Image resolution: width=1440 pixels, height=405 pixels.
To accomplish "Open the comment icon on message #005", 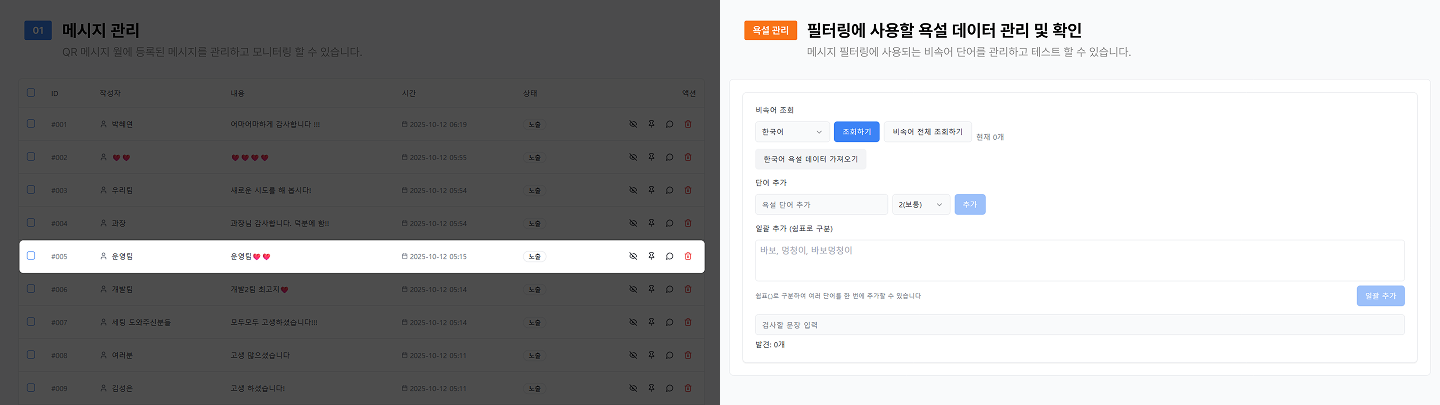I will tap(669, 256).
